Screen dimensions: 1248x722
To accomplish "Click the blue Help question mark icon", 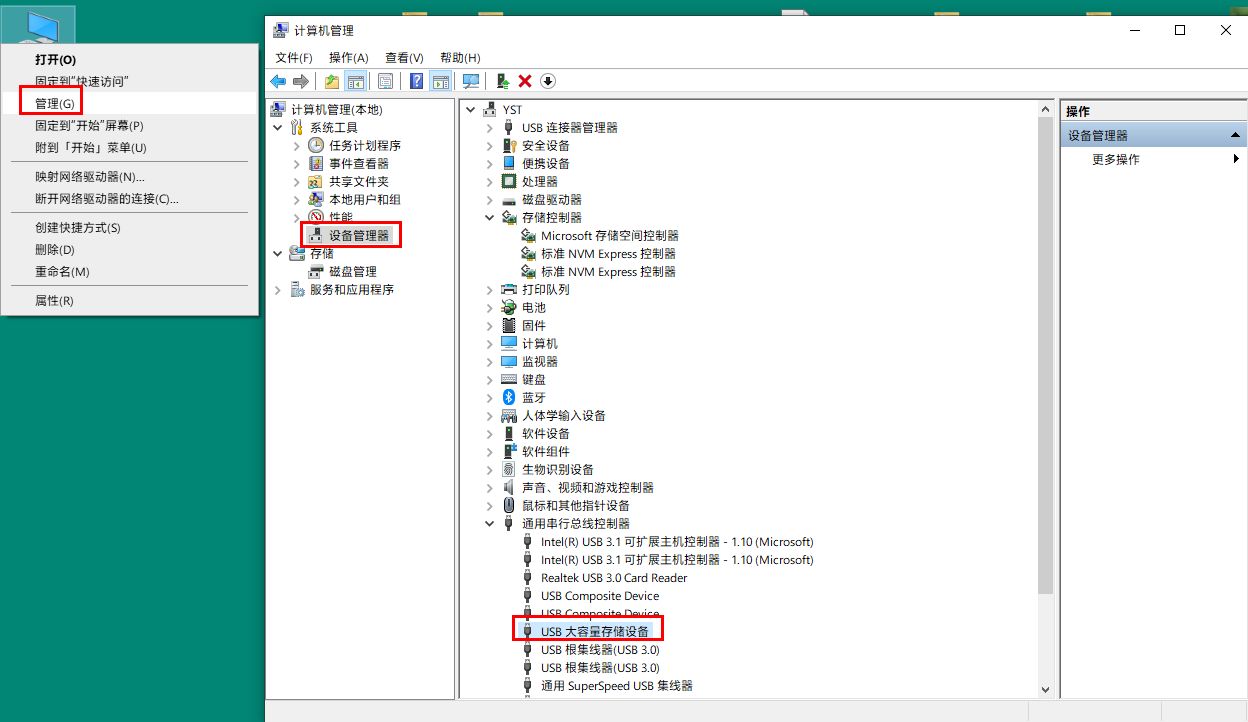I will coord(416,81).
